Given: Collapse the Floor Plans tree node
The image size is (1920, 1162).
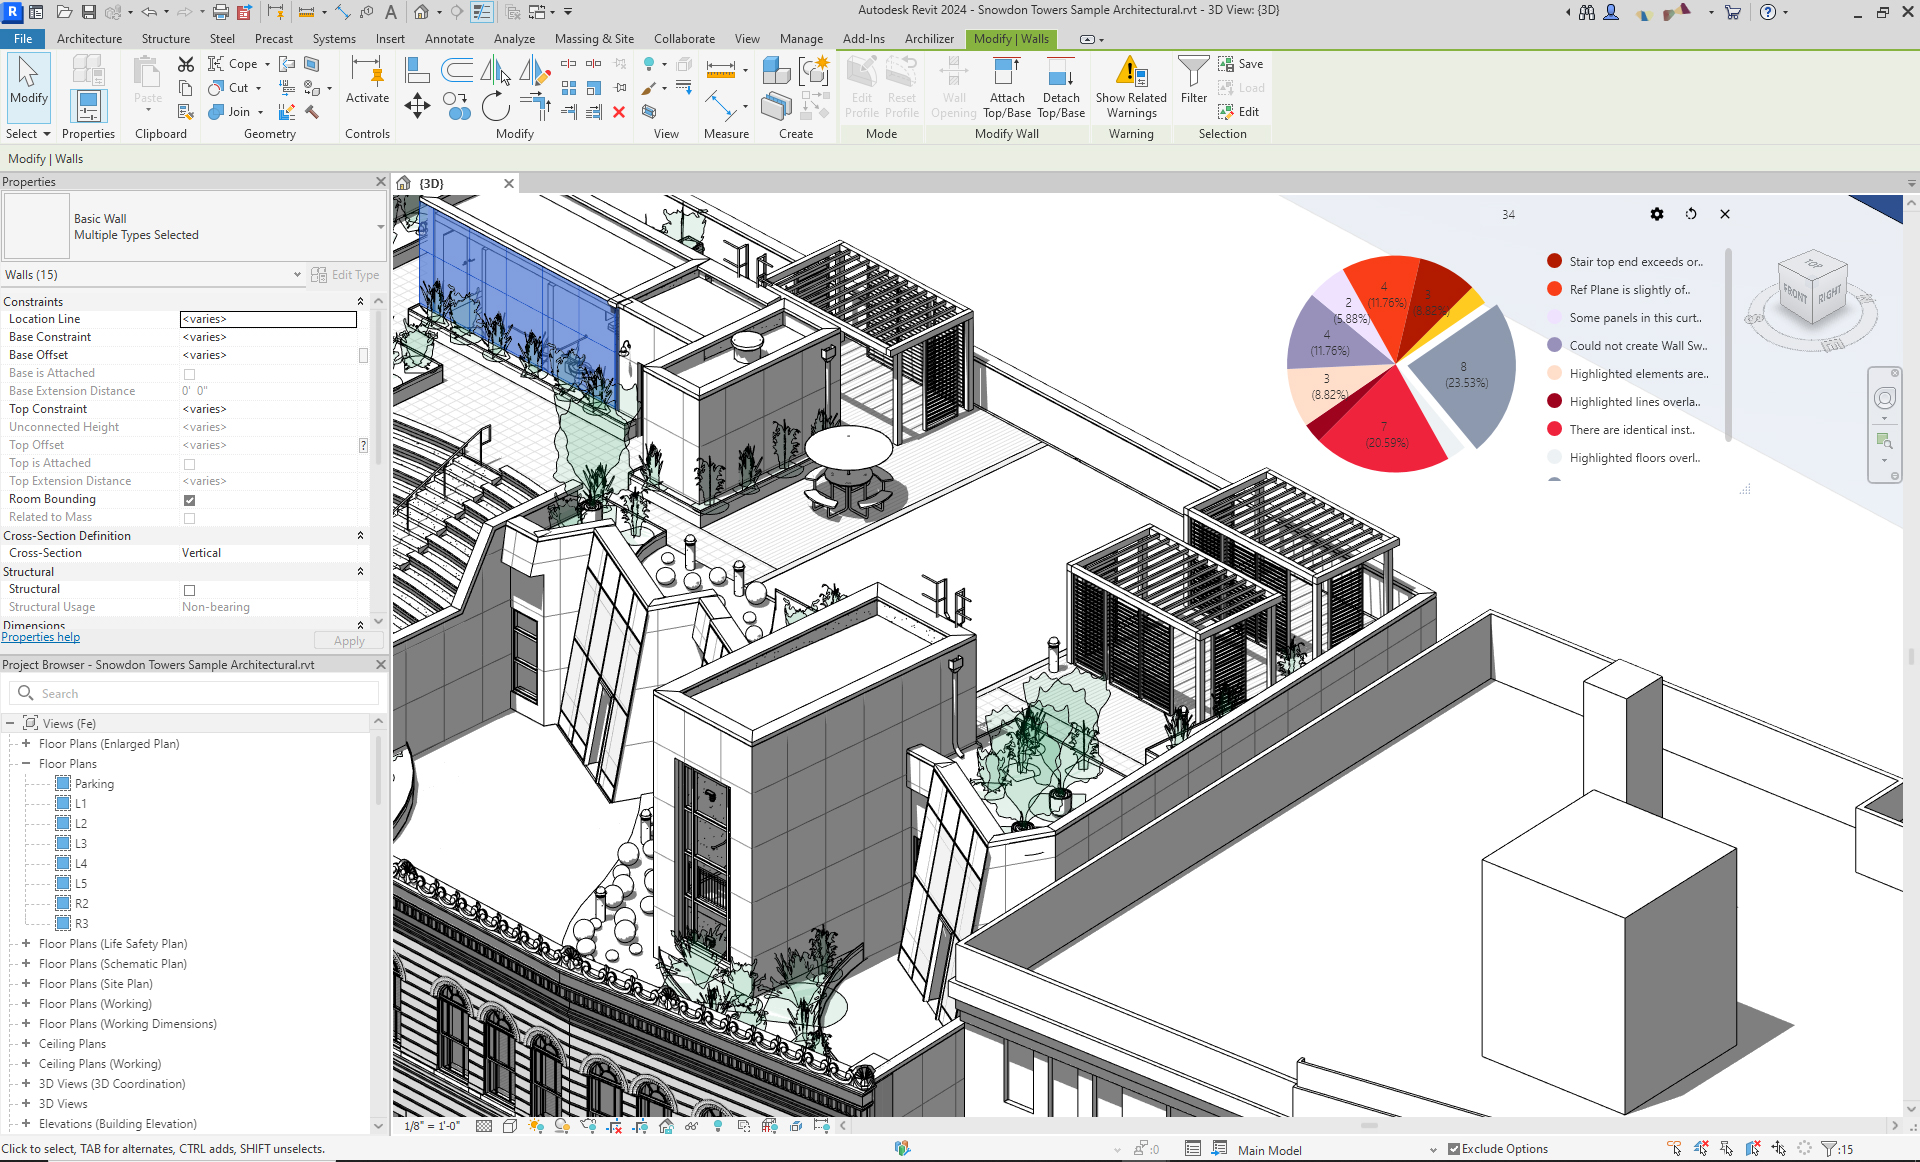Looking at the screenshot, I should [26, 764].
